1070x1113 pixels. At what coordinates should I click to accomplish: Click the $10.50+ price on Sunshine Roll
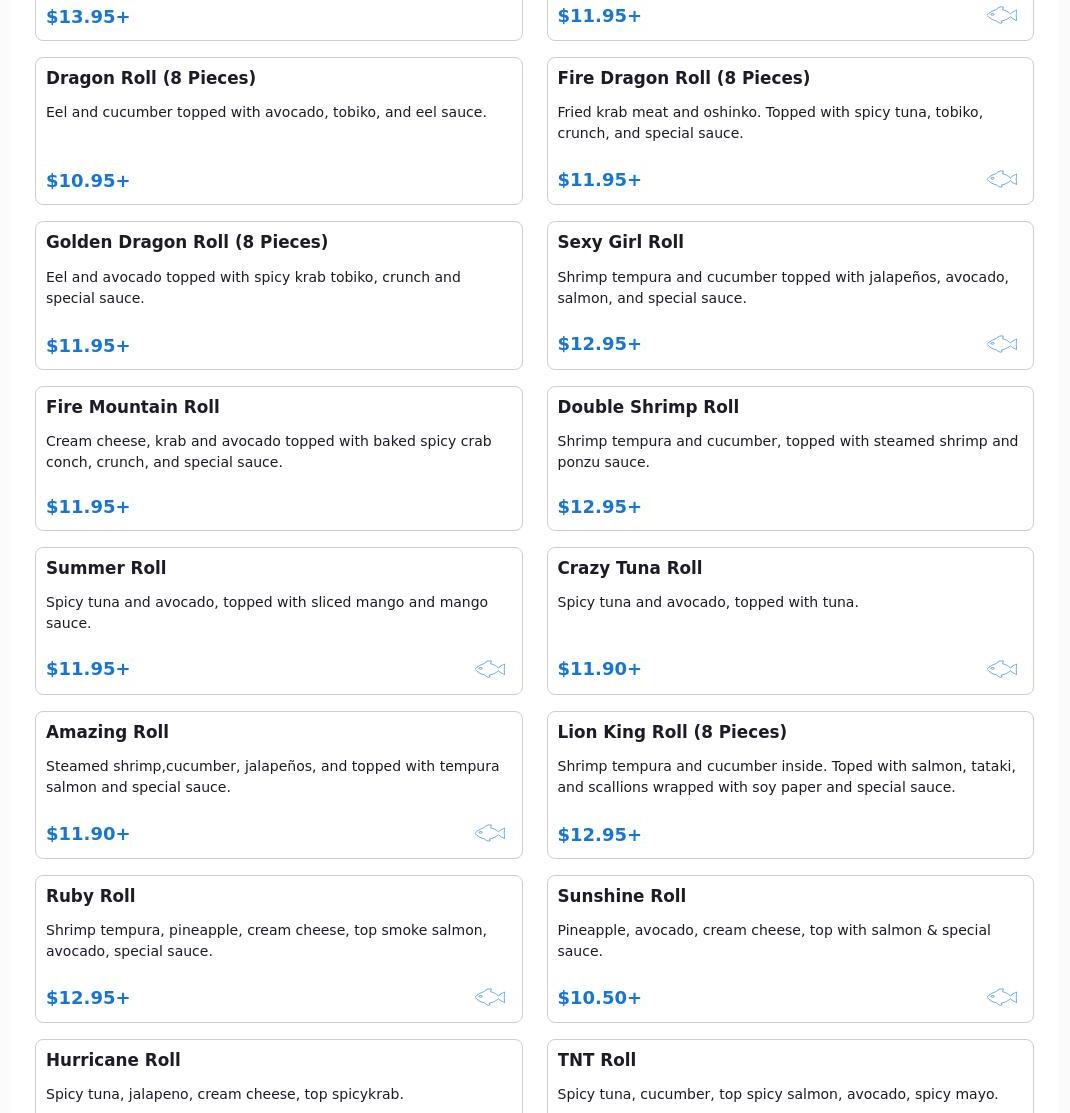(x=599, y=998)
